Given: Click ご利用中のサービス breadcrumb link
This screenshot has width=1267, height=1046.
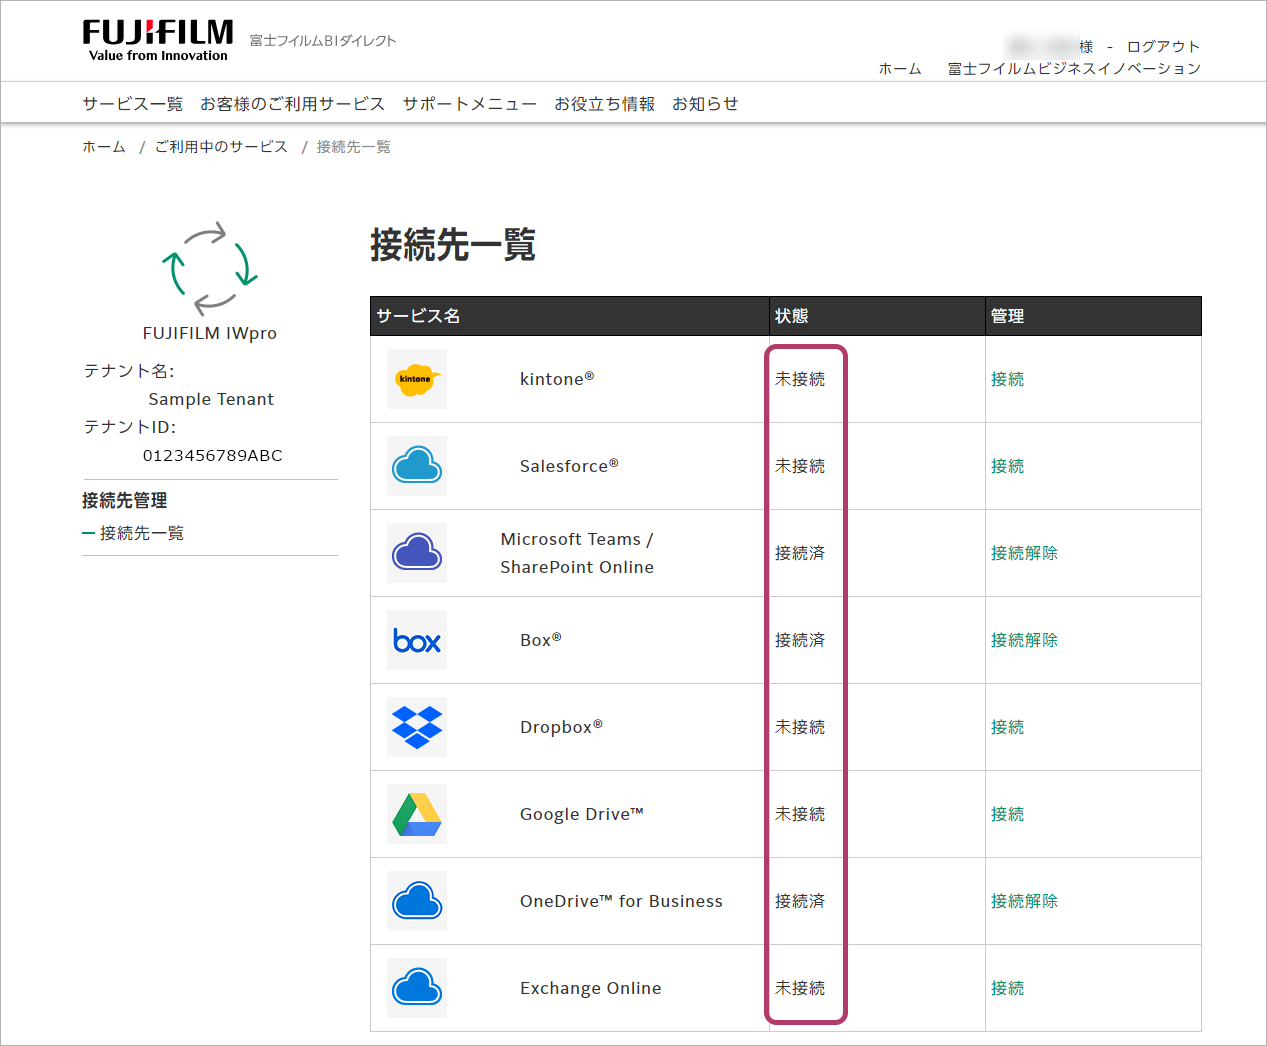Looking at the screenshot, I should [221, 147].
